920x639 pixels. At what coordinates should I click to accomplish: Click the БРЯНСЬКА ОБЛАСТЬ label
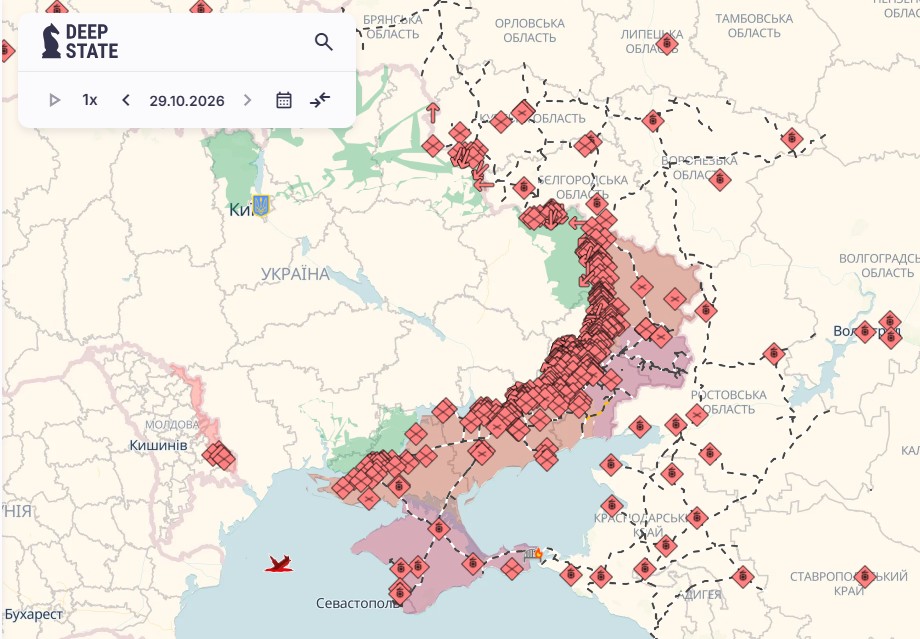(x=393, y=27)
